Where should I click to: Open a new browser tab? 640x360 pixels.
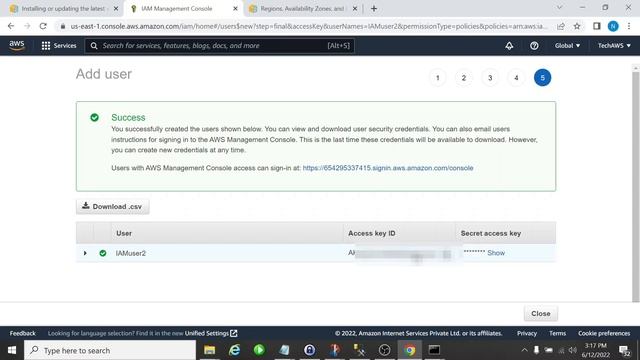(374, 9)
